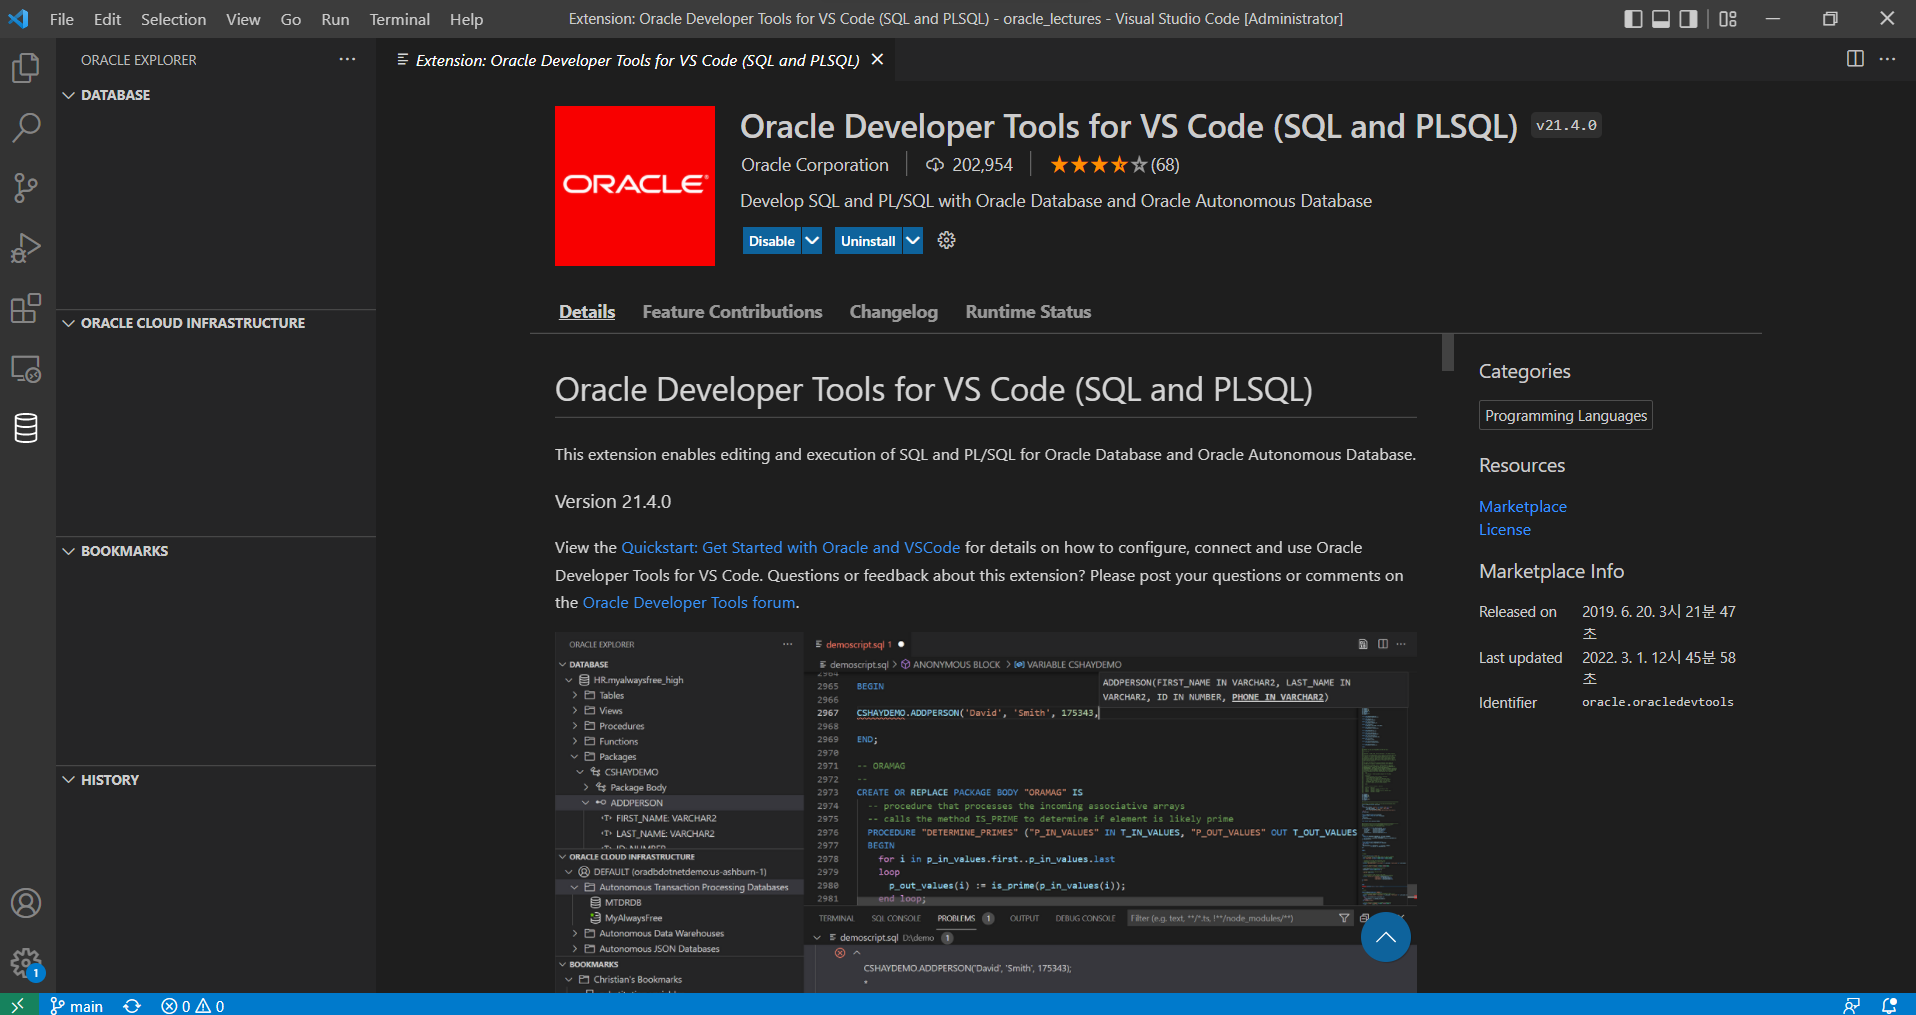Open the Accounts menu icon
The width and height of the screenshot is (1916, 1015).
click(26, 903)
